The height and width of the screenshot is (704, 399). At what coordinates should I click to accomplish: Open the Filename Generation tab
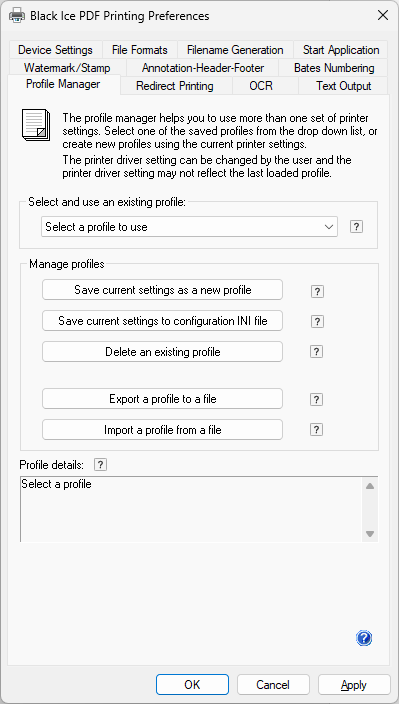click(x=235, y=50)
